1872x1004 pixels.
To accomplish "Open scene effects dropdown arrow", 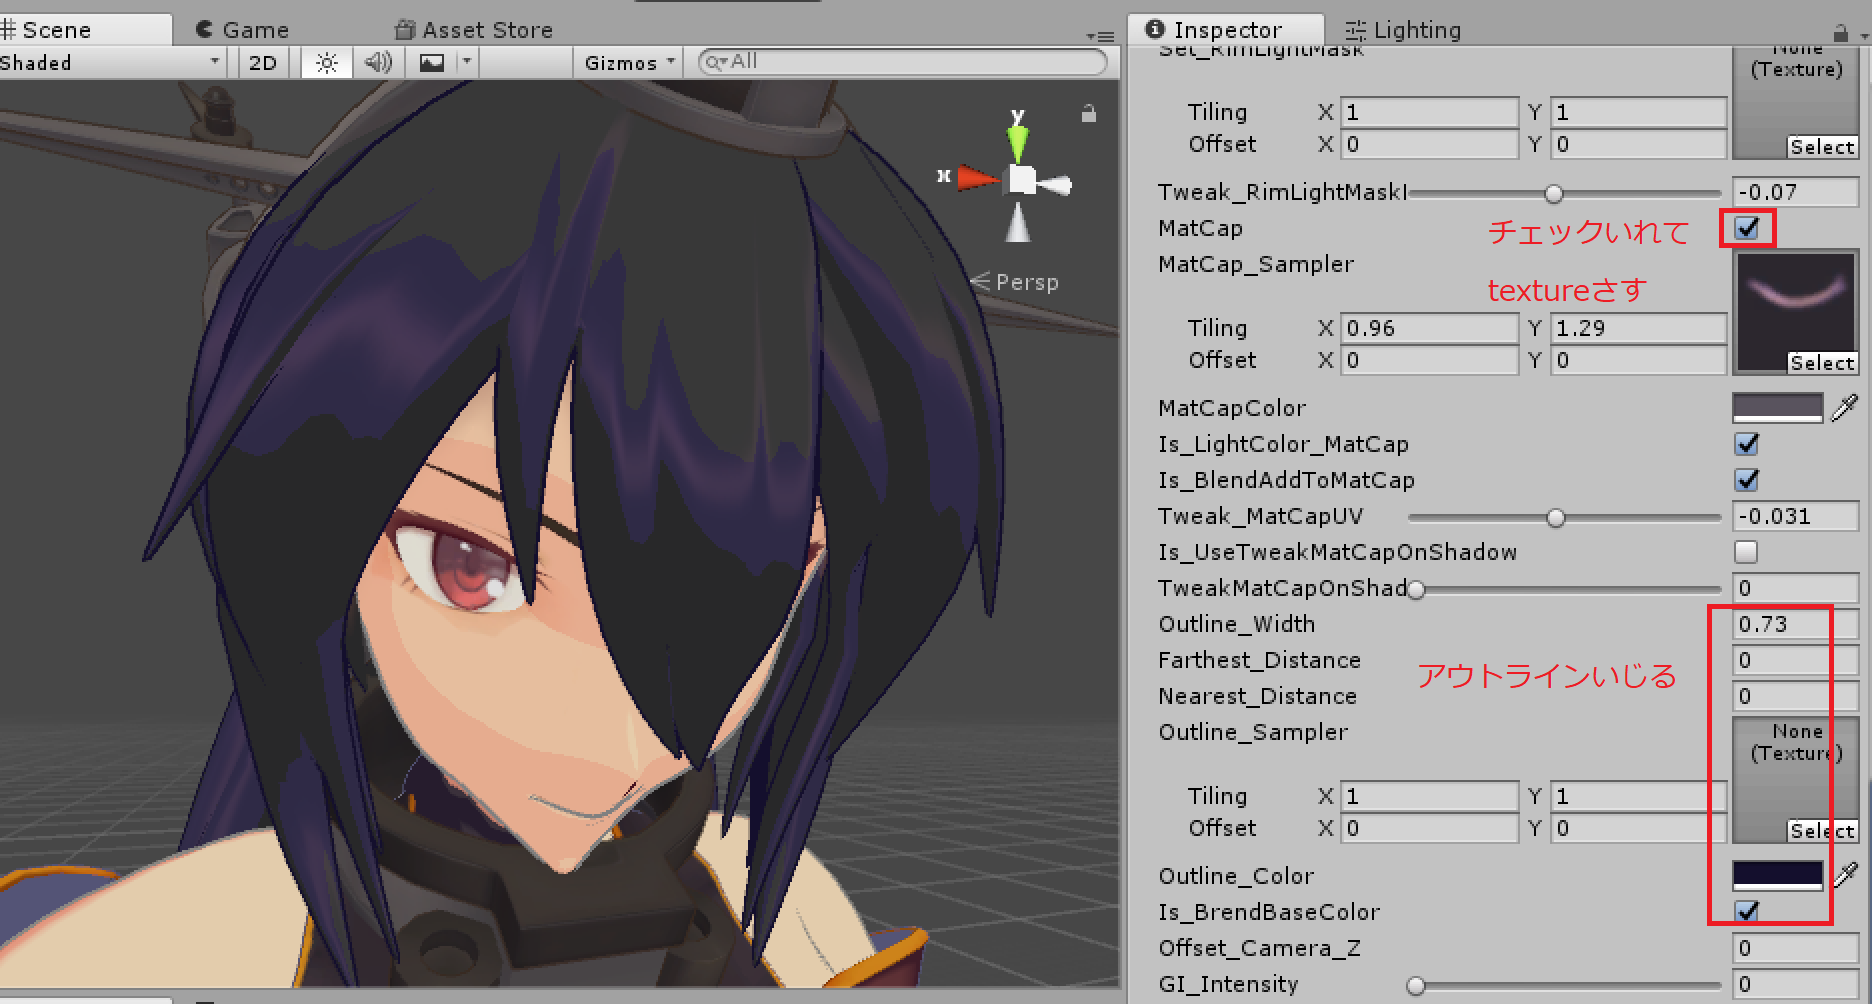I will tap(467, 63).
